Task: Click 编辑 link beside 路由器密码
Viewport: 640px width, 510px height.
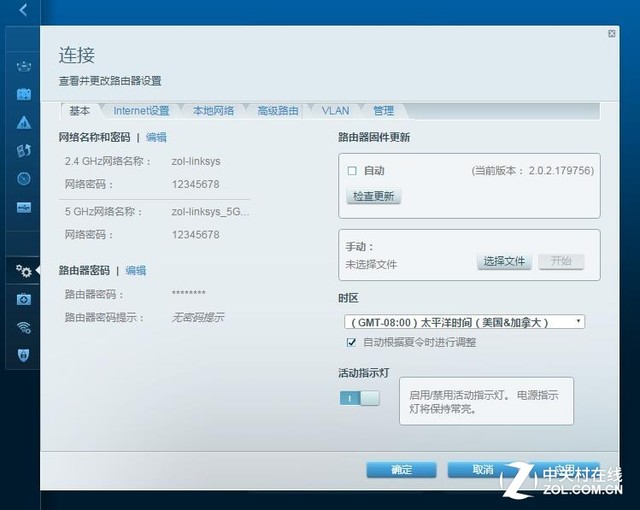Action: [x=136, y=271]
